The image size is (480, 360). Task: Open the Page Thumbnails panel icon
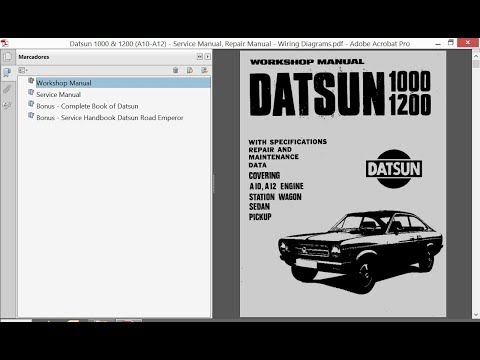pos(7,57)
